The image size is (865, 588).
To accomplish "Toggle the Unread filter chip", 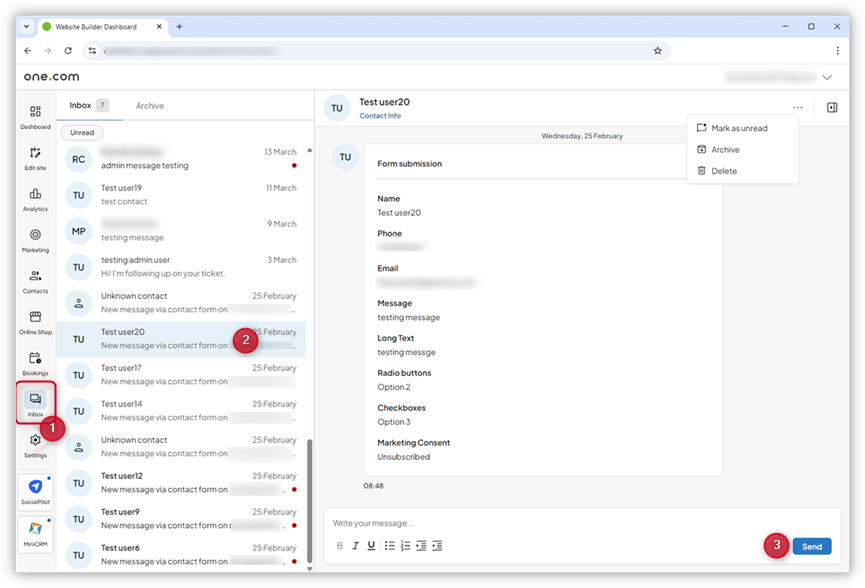I will (82, 132).
